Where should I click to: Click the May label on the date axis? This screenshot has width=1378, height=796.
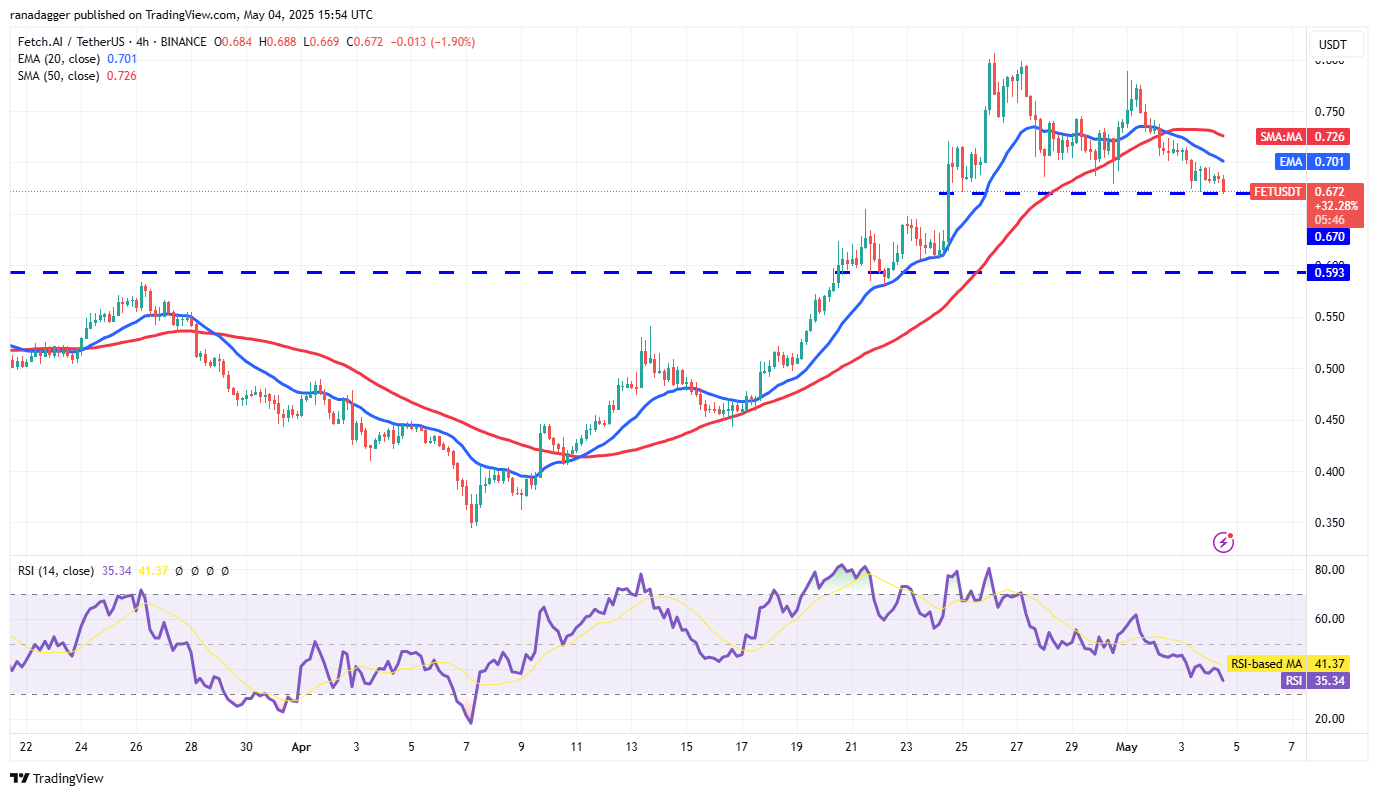point(1126,746)
